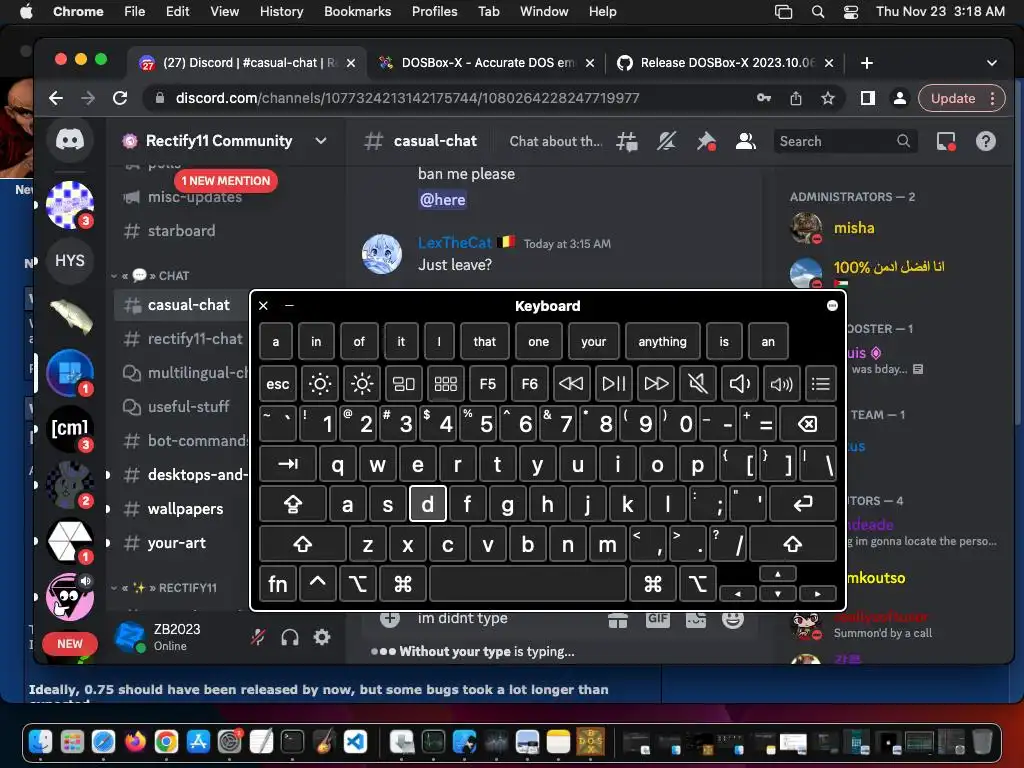
Task: Click the volume down key
Action: 739,383
